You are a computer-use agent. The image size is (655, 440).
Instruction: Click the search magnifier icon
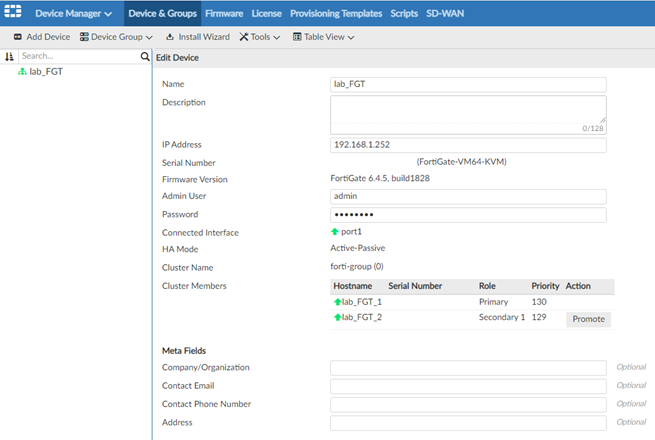145,57
